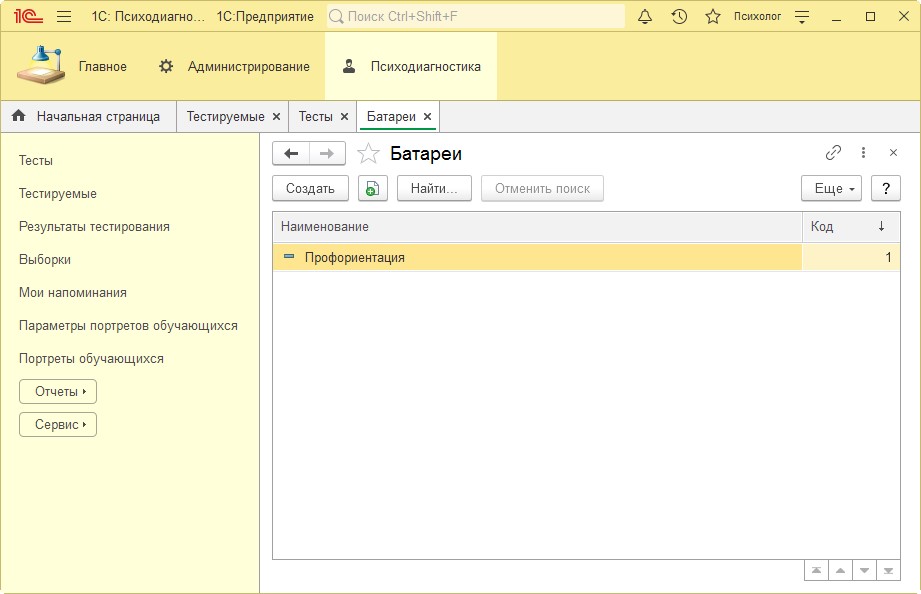This screenshot has height=594, width=921.
Task: Click the Создать button
Action: tap(310, 188)
